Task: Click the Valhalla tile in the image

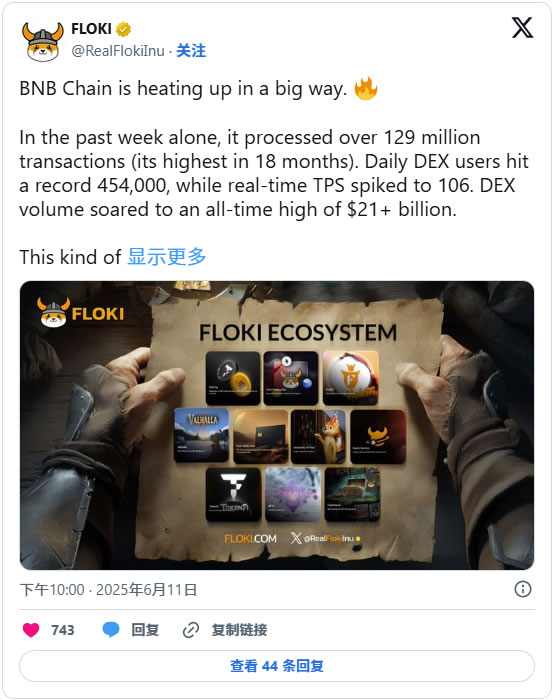Action: (201, 435)
